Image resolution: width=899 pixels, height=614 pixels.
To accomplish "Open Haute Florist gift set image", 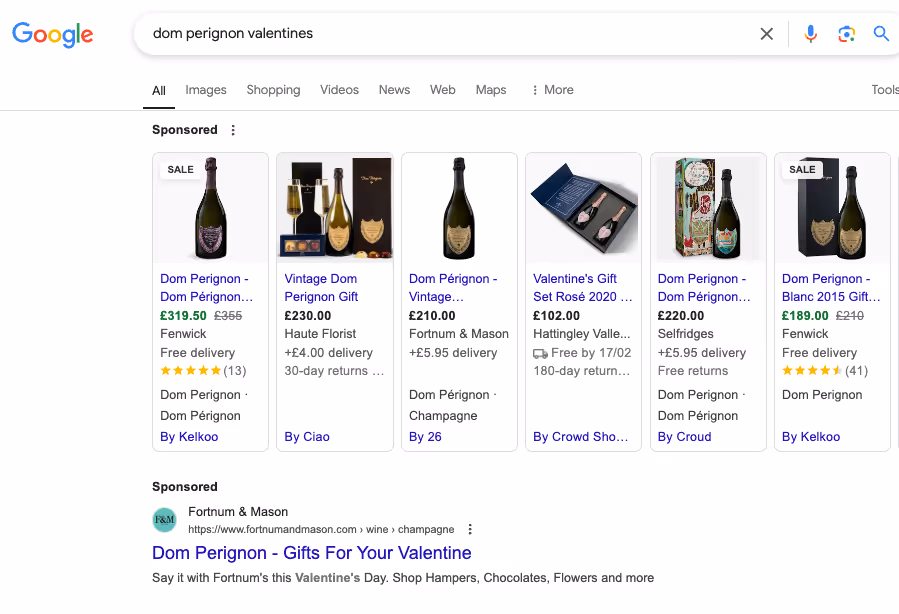I will coord(335,208).
